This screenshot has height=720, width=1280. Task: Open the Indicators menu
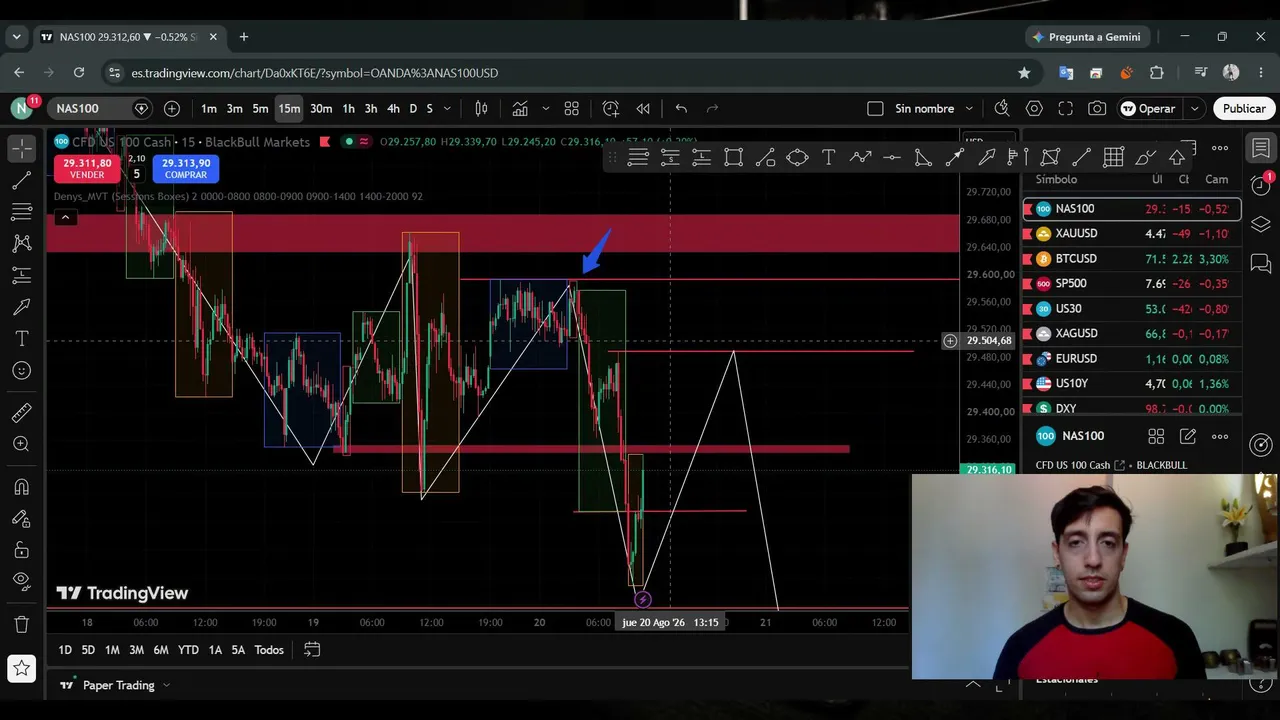520,108
